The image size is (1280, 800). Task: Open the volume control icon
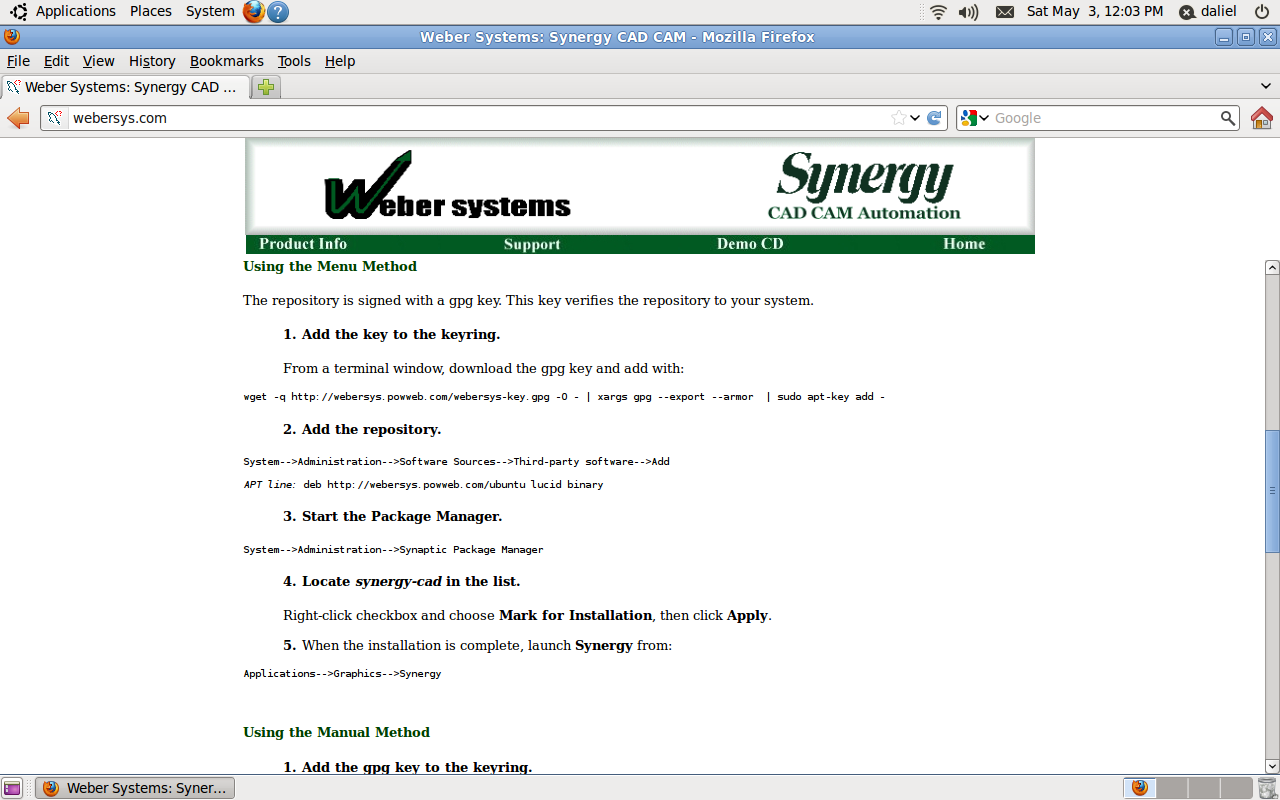[968, 12]
